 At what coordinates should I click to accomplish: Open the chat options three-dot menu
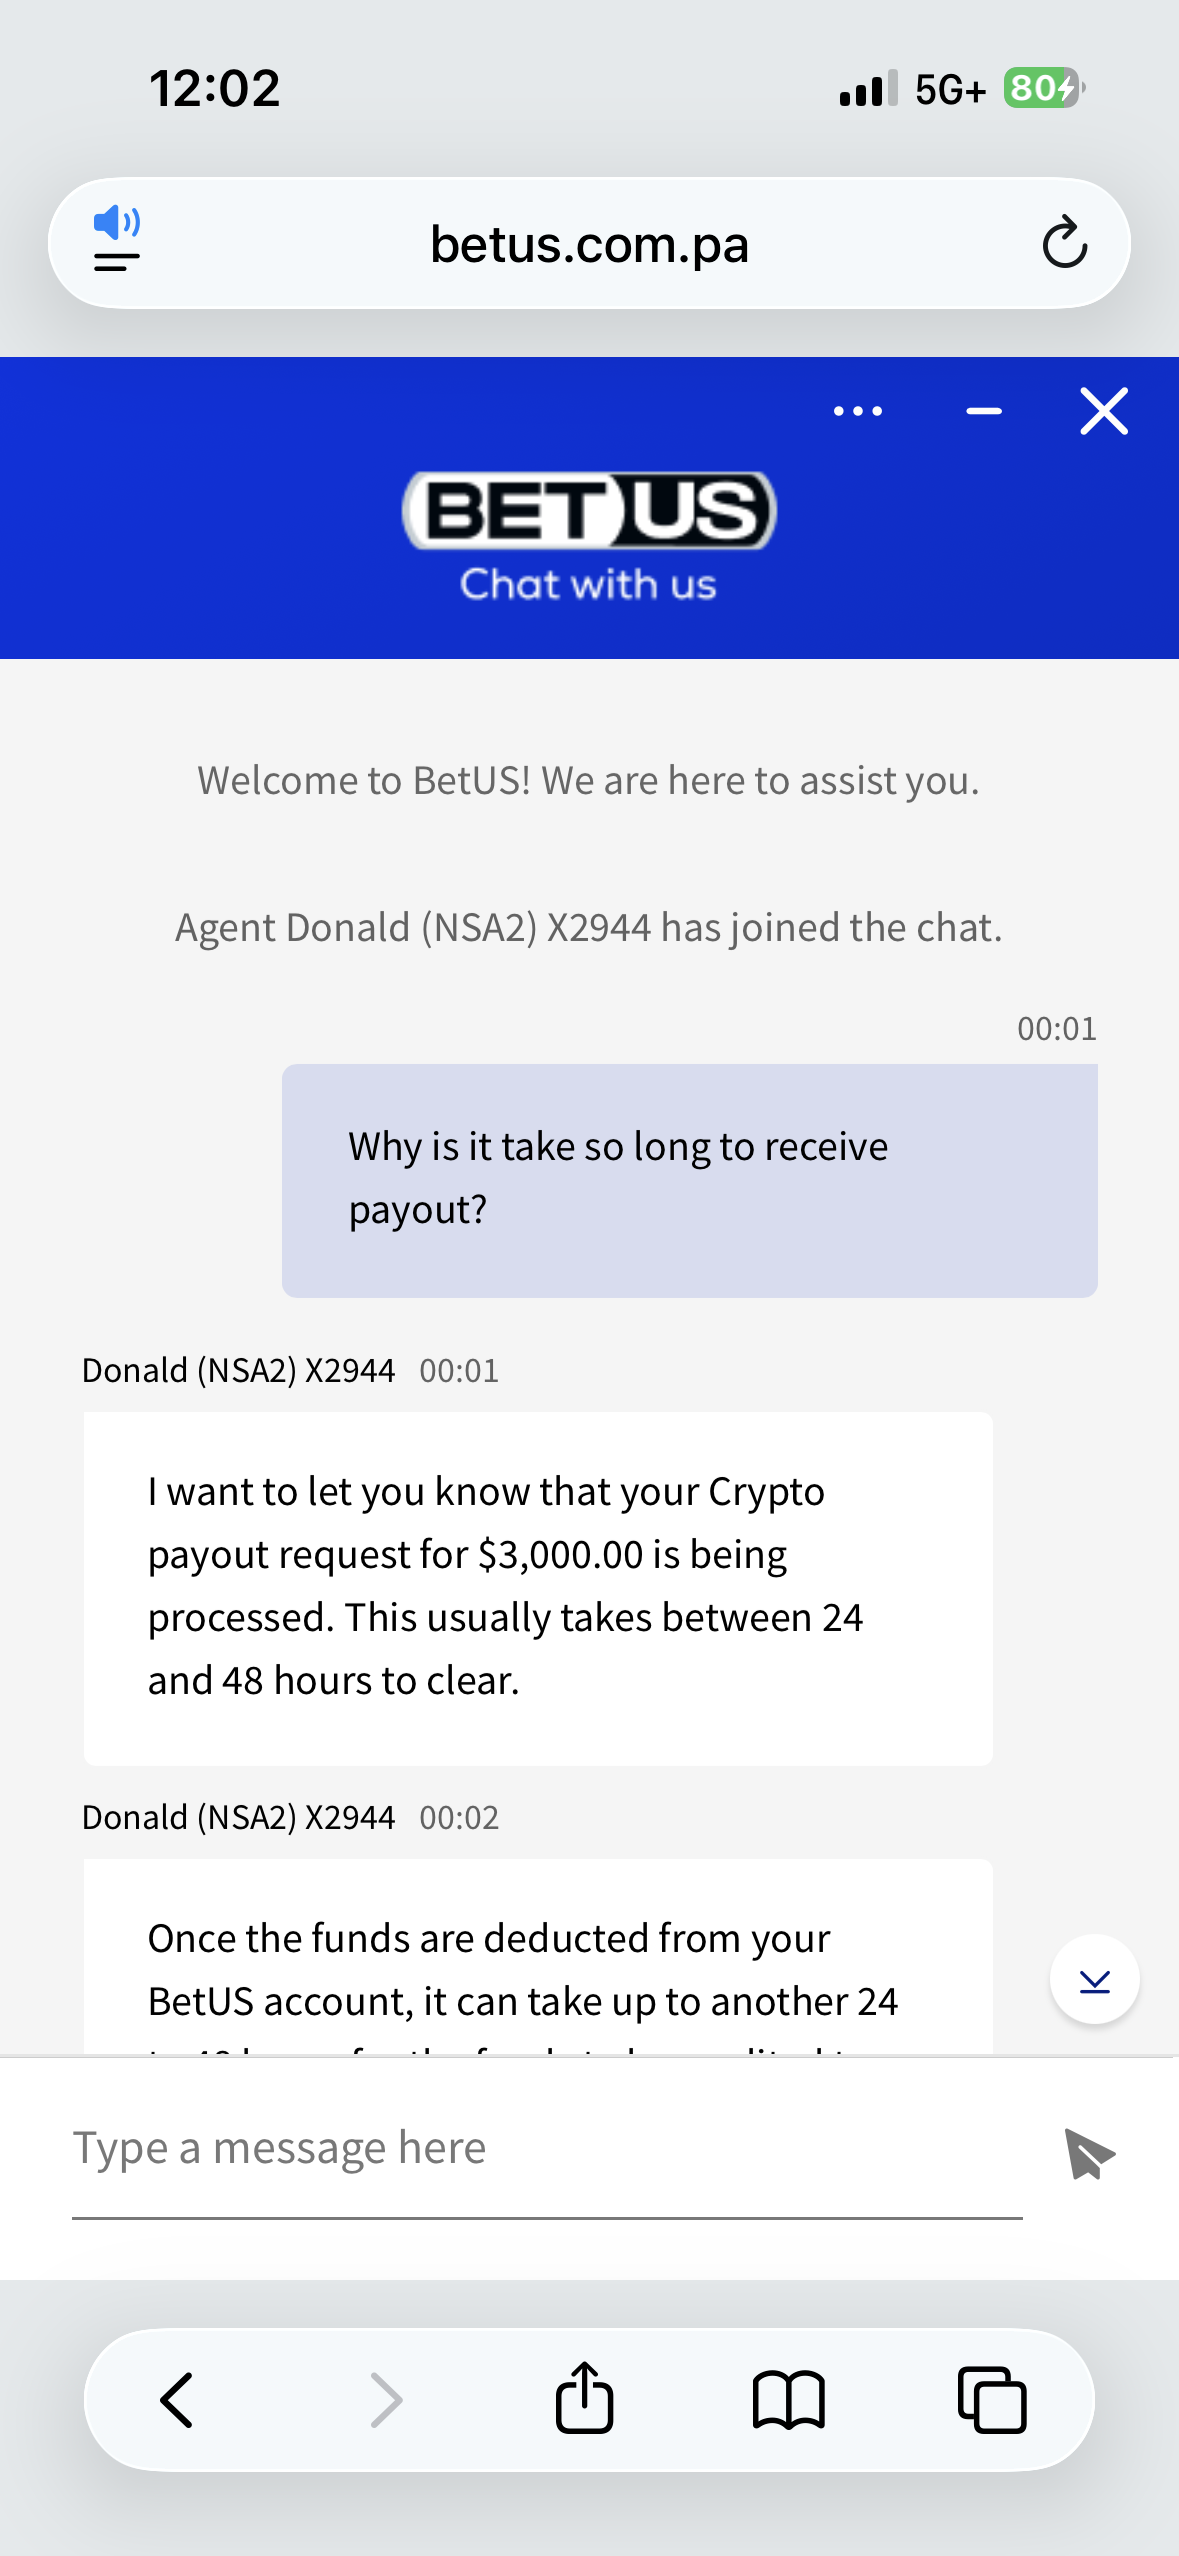coord(858,411)
